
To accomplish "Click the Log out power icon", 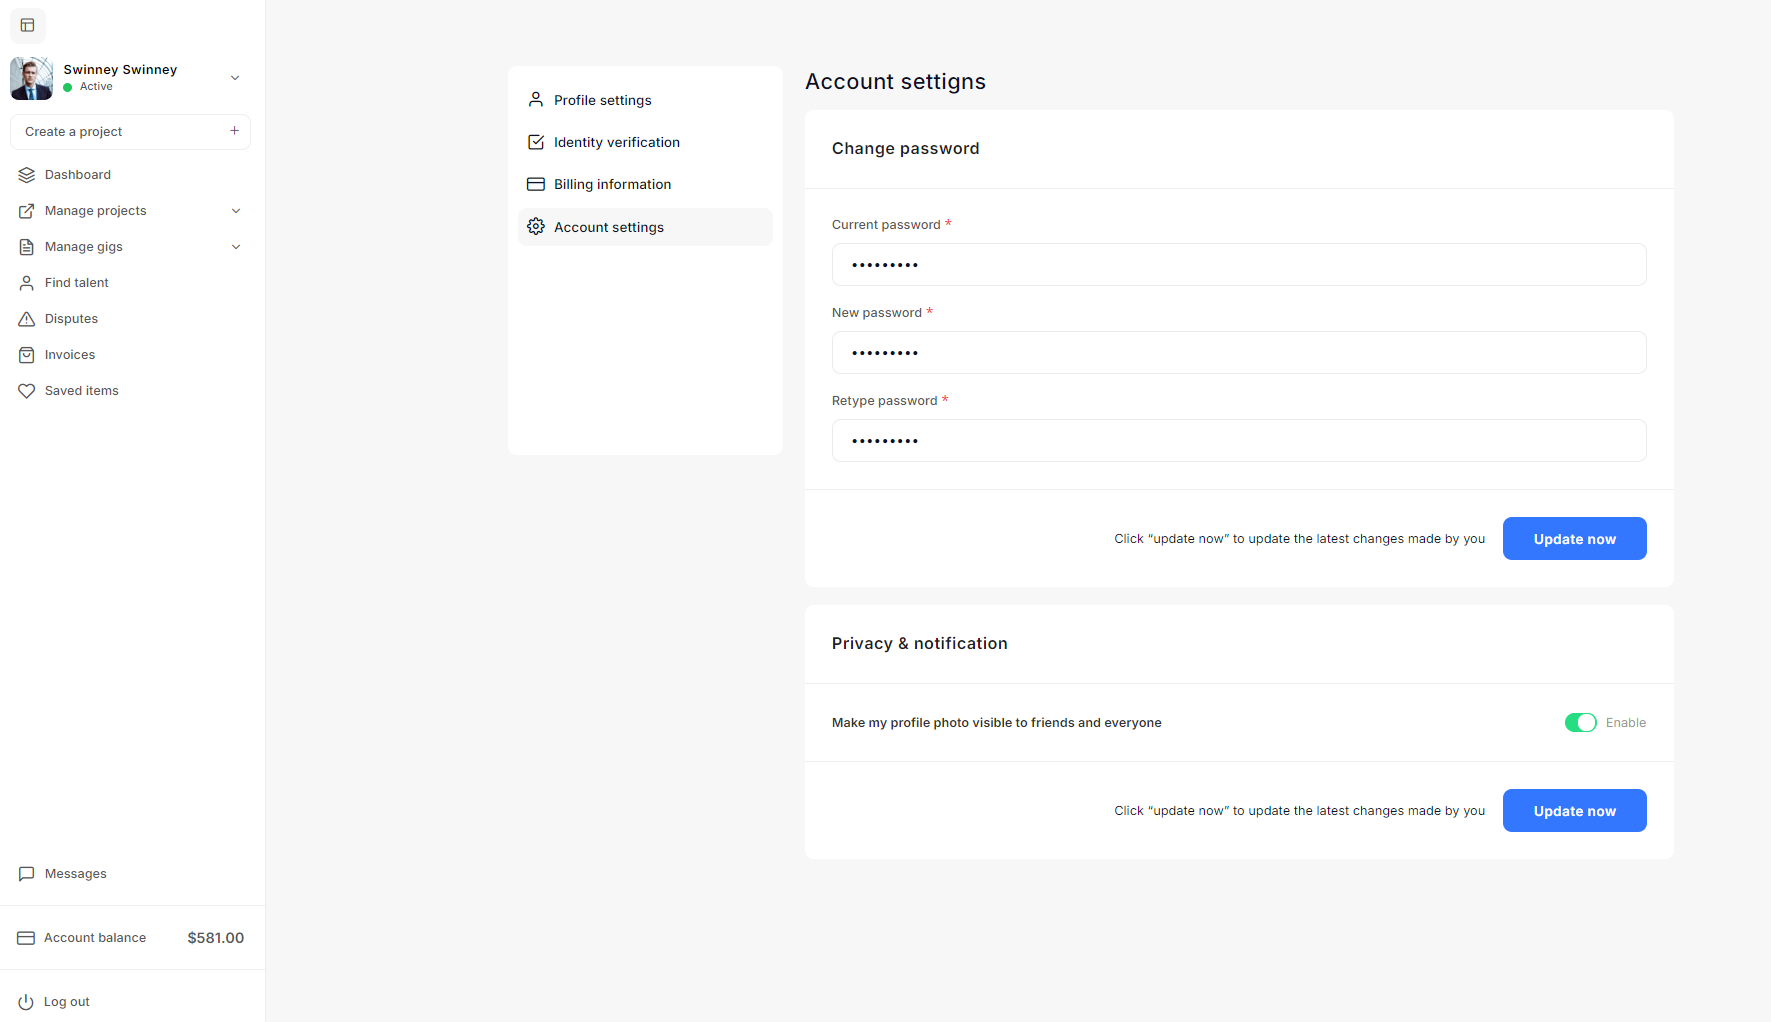I will [26, 1002].
